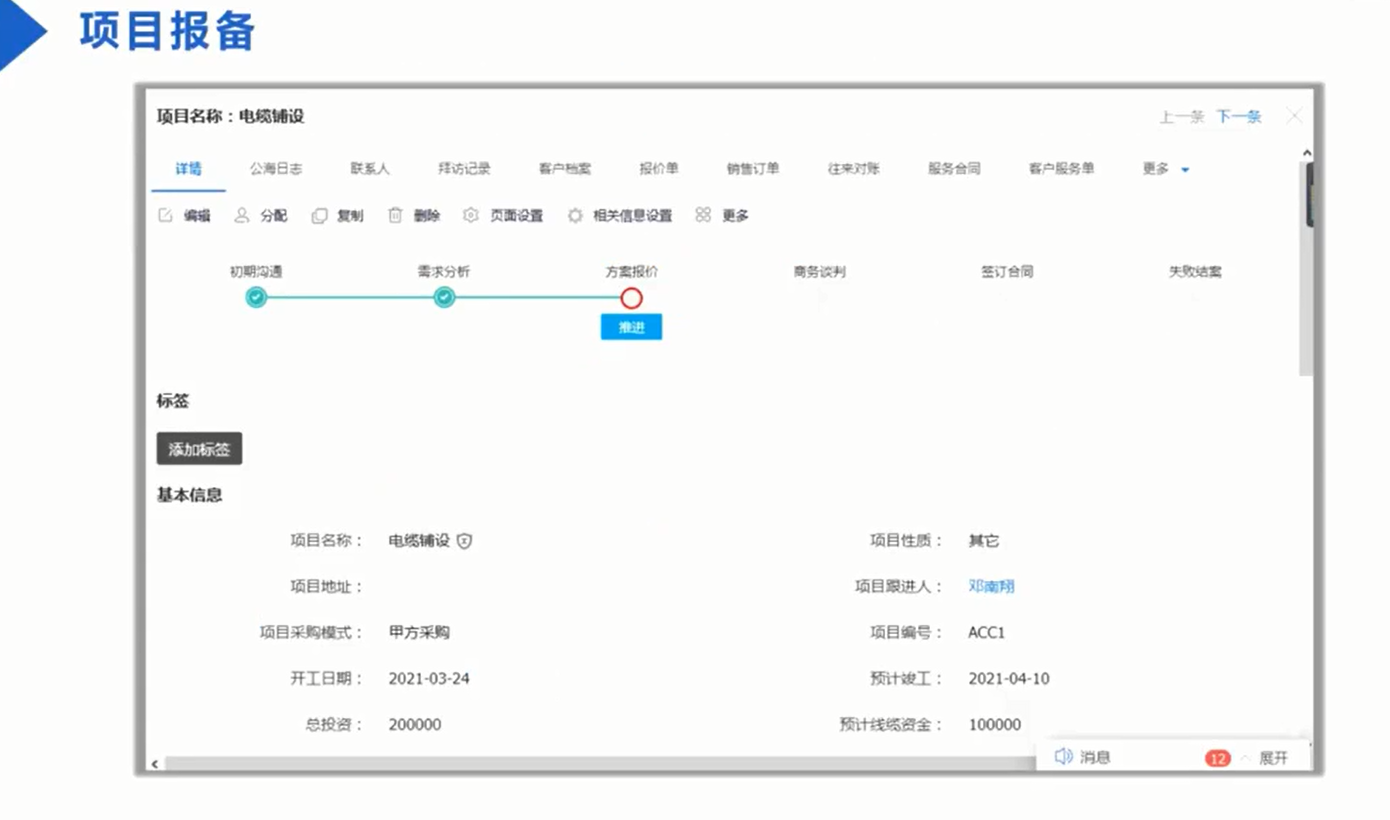
Task: Click the 复制 copy icon
Action: point(319,215)
